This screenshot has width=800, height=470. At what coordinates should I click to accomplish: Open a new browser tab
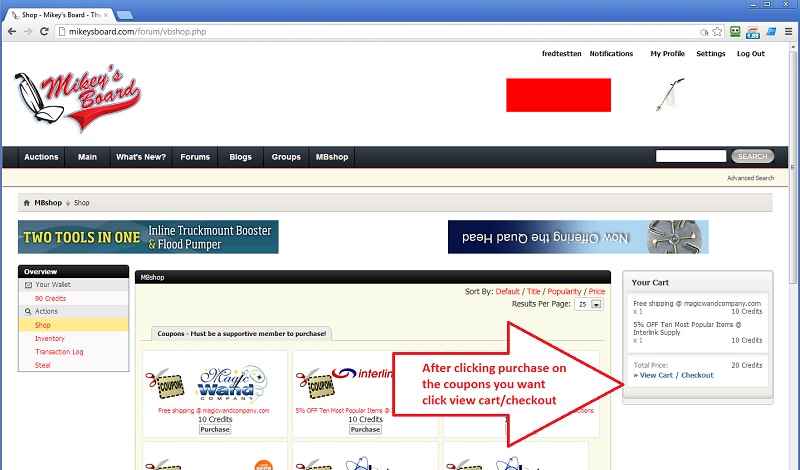[x=124, y=15]
